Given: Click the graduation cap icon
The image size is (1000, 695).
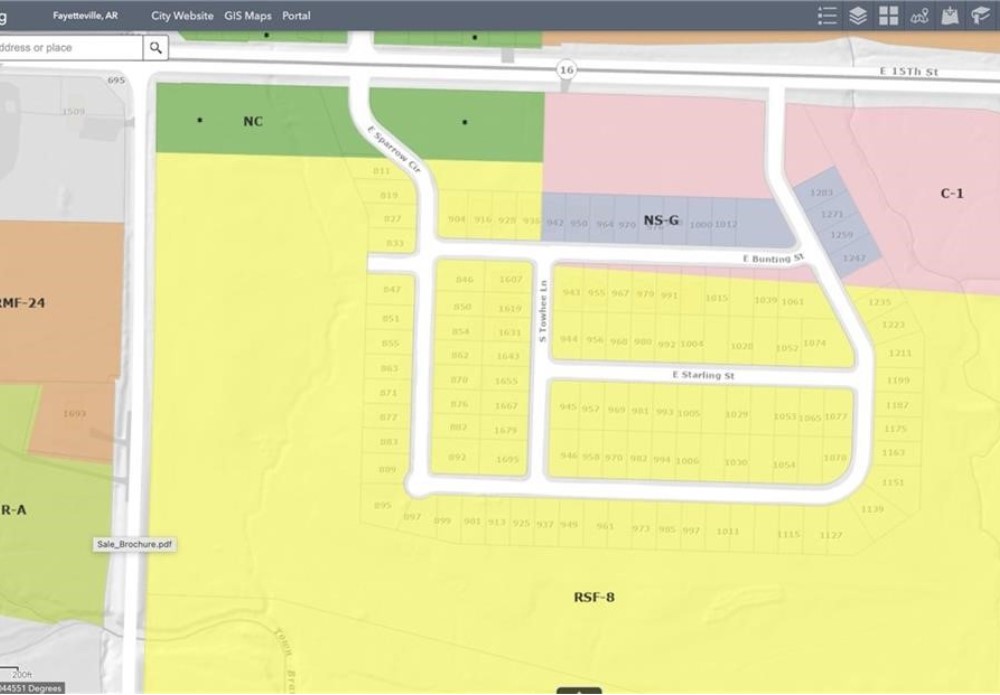Looking at the screenshot, I should [x=980, y=15].
